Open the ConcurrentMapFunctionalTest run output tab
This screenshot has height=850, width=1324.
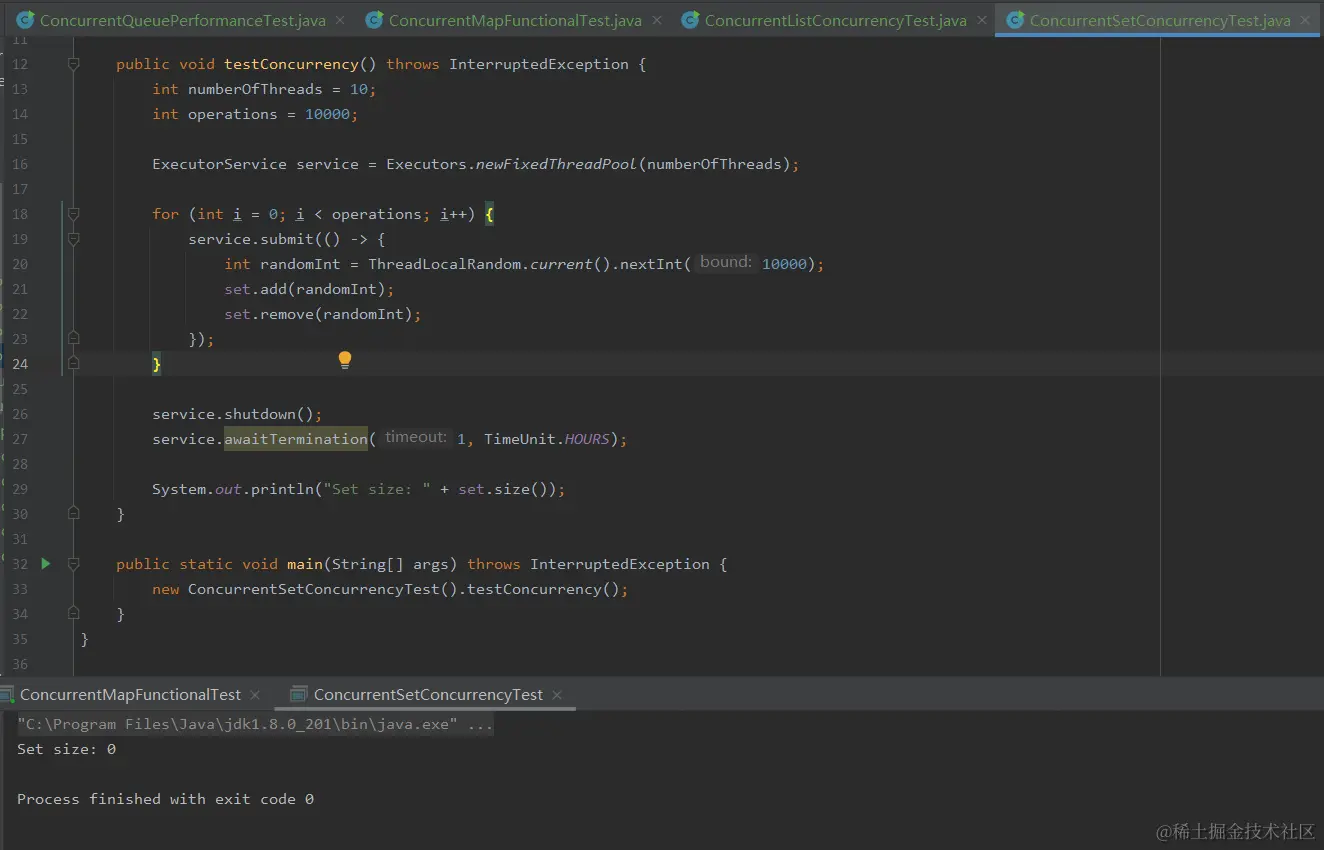click(130, 694)
